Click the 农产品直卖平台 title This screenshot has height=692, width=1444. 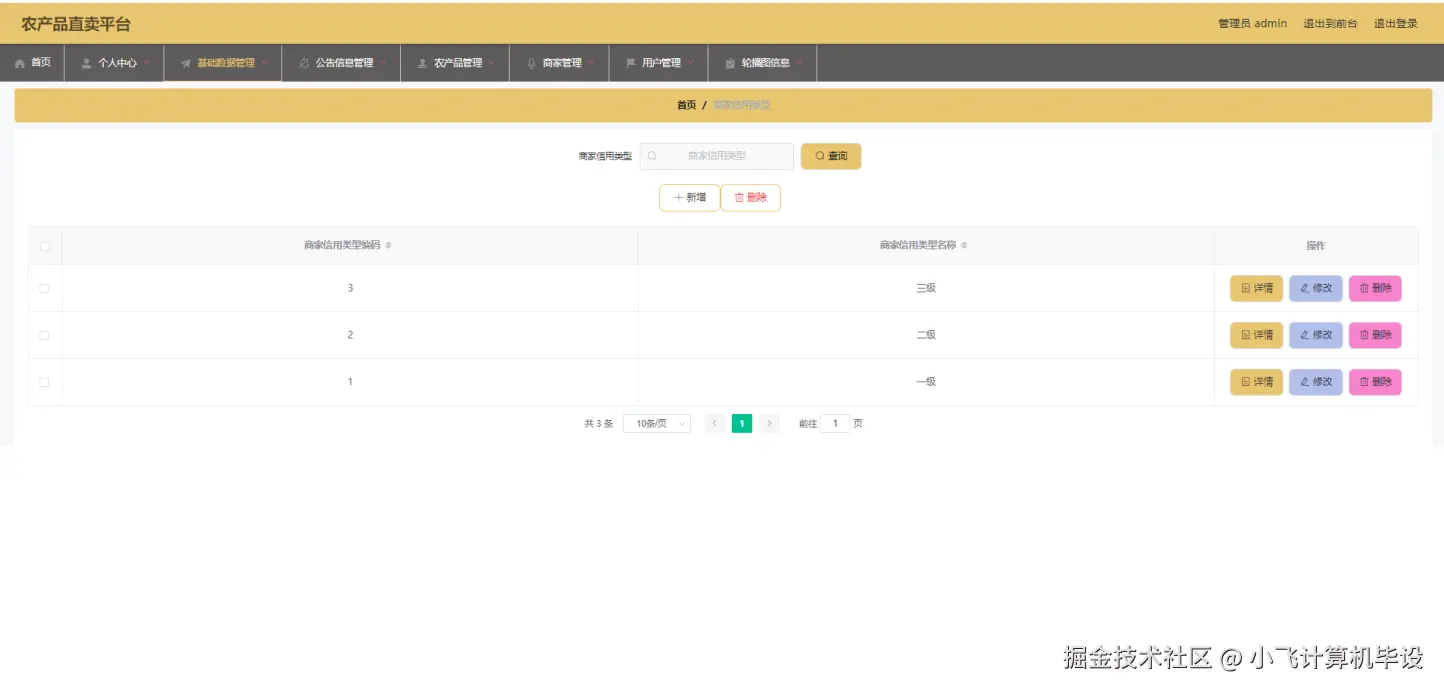pyautogui.click(x=76, y=24)
